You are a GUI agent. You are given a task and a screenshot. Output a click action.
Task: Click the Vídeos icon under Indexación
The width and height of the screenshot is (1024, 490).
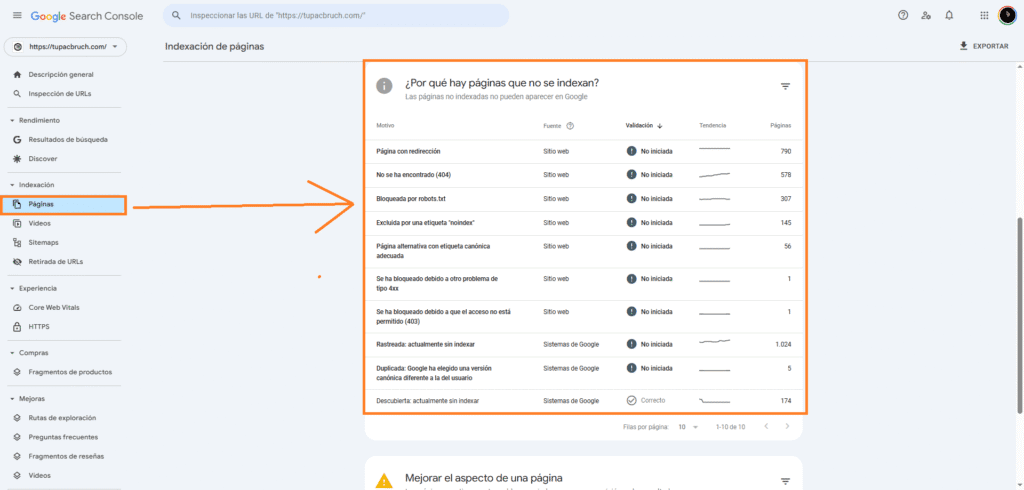coord(17,223)
